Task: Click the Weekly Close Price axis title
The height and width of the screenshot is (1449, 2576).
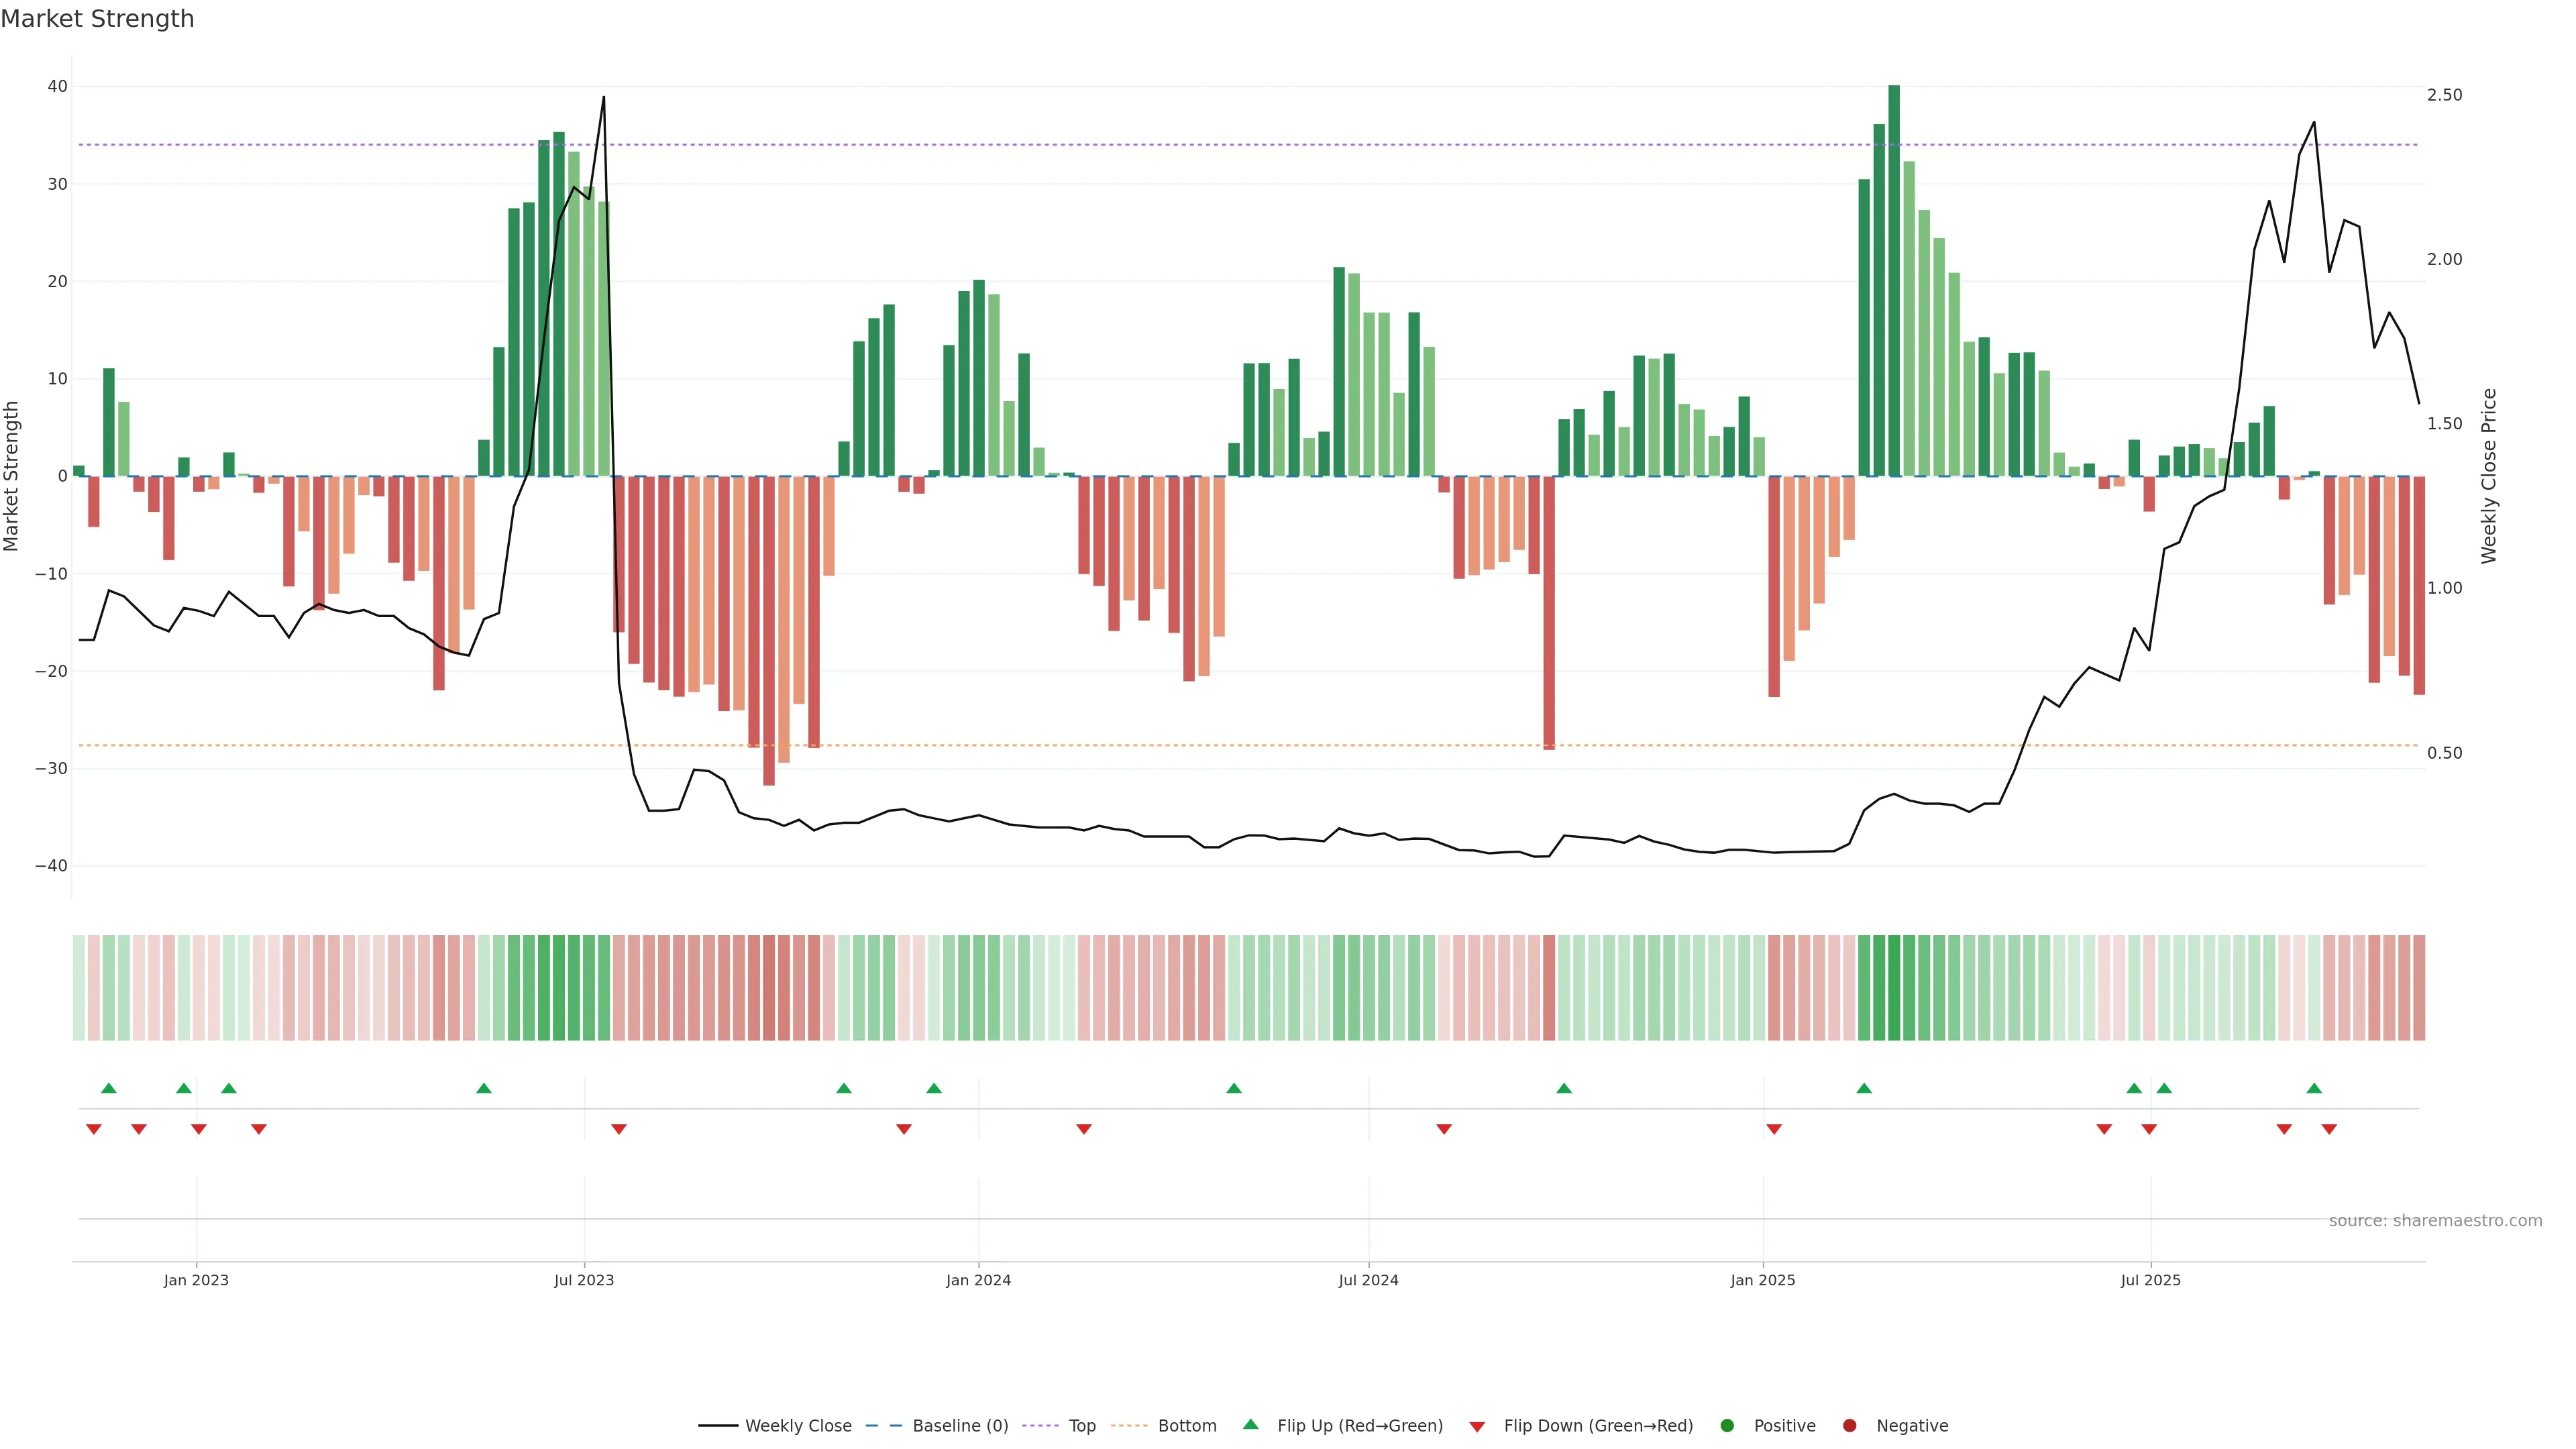Action: coord(2489,476)
